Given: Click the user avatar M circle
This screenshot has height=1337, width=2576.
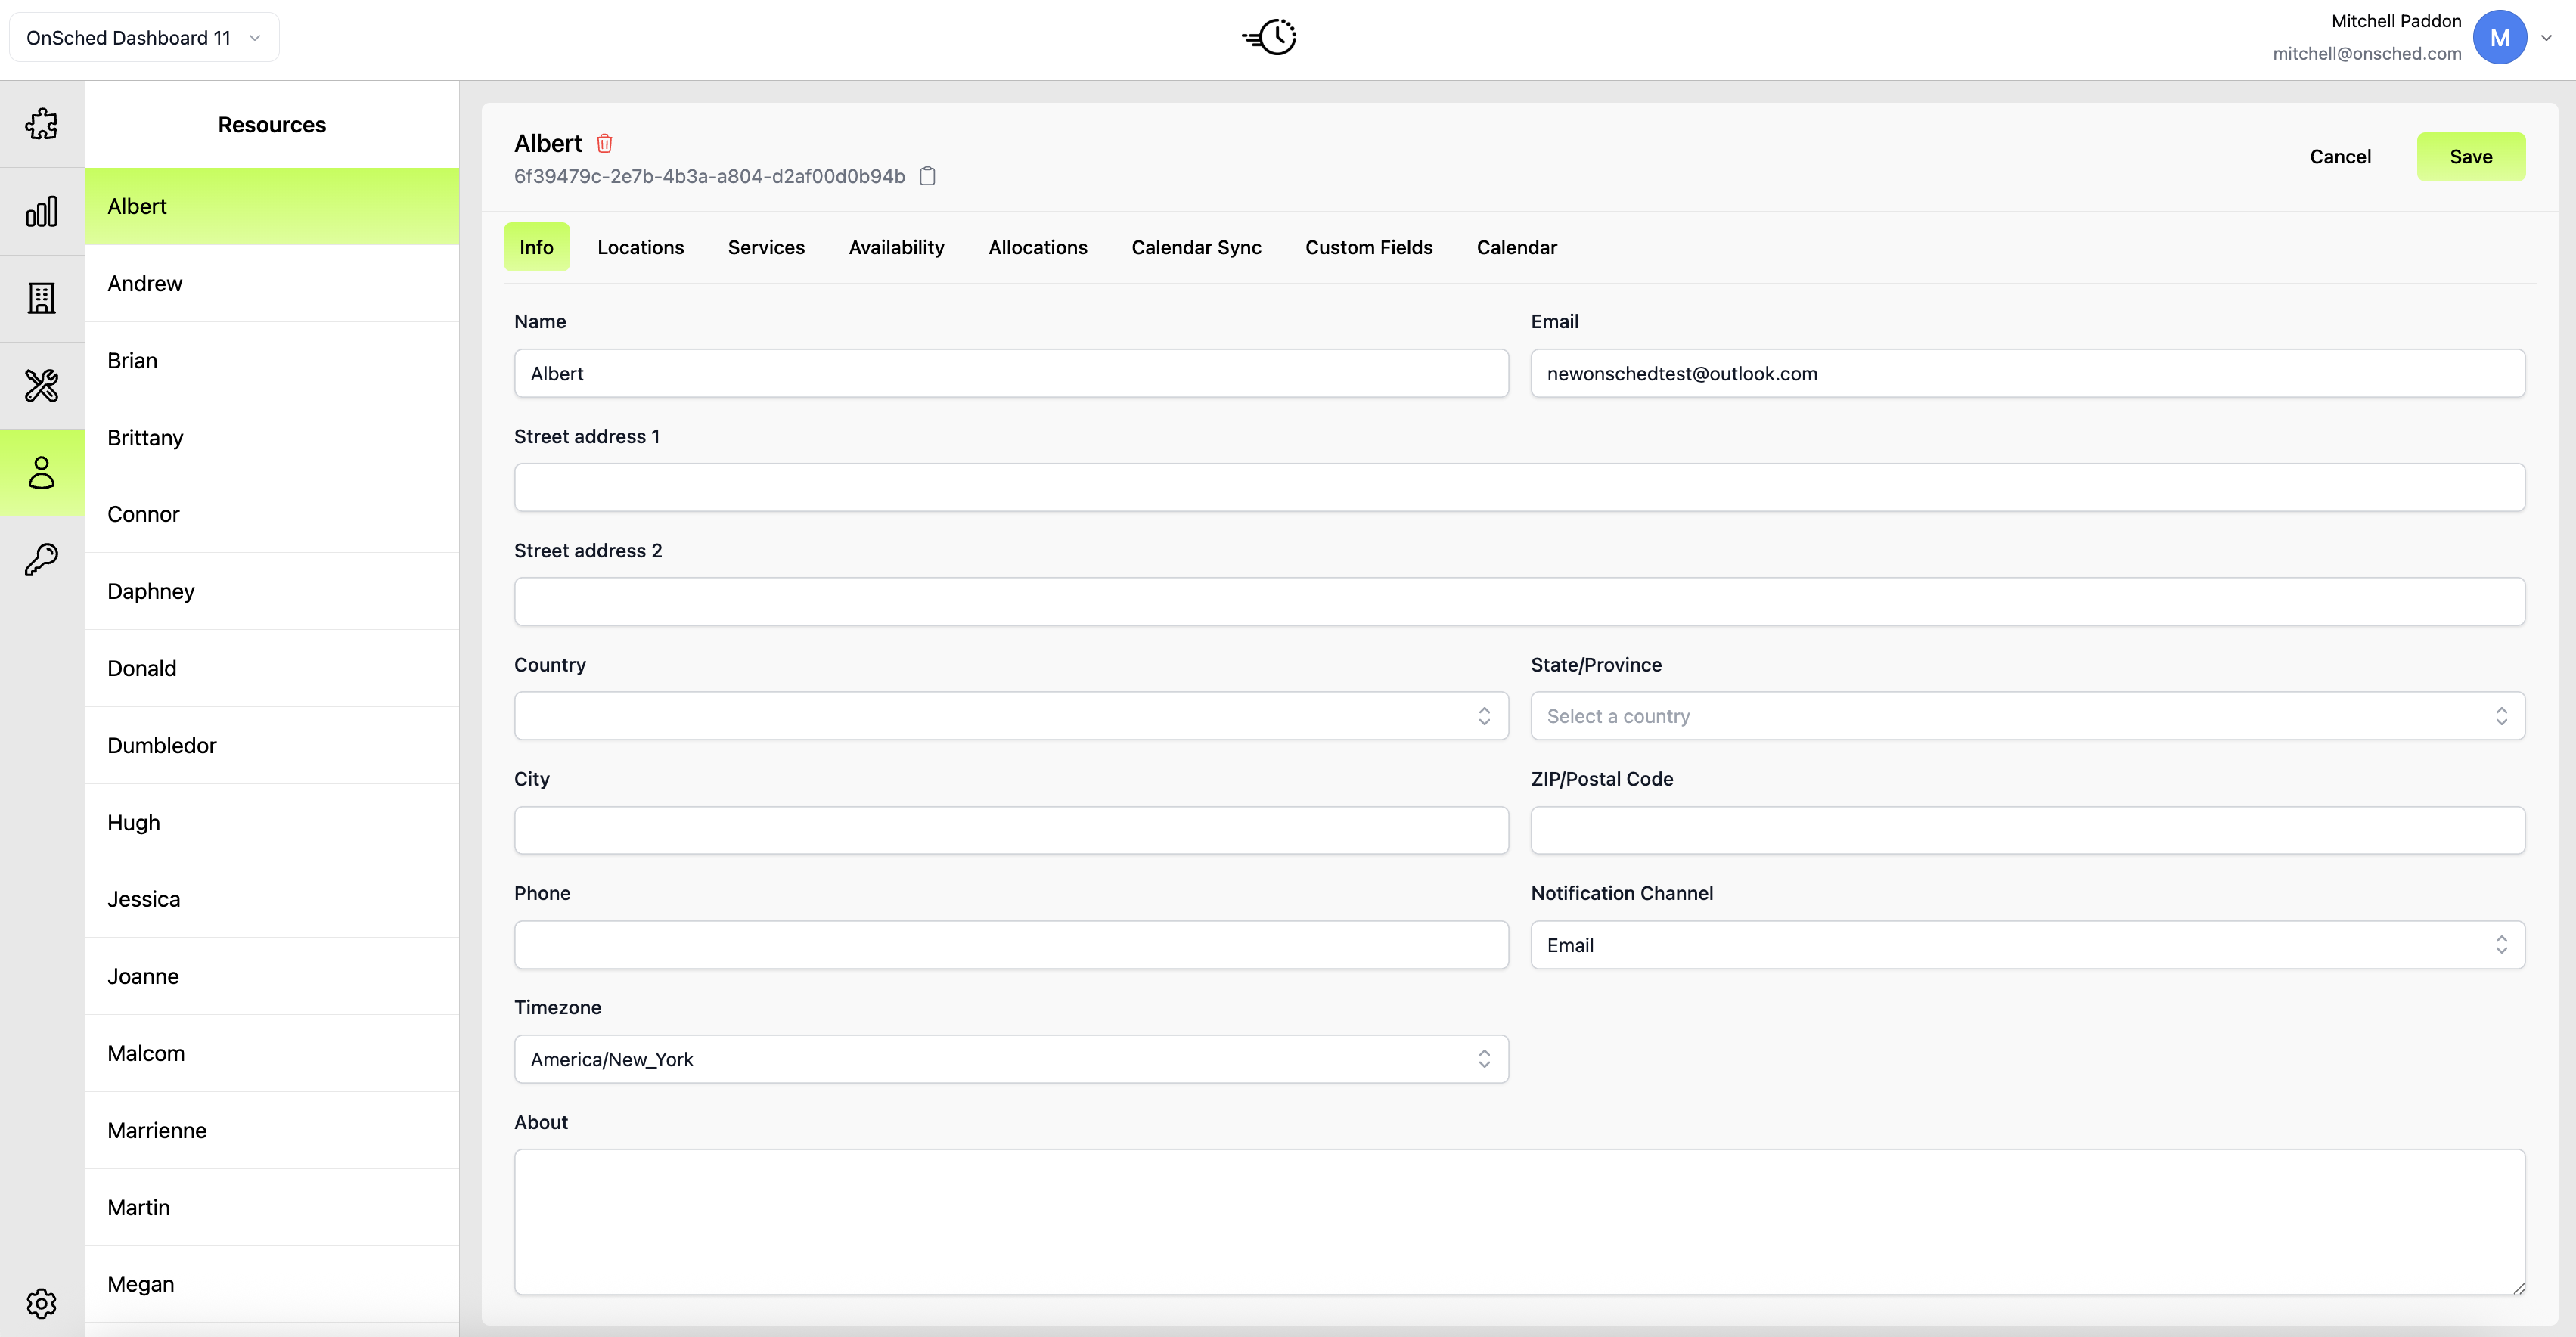Looking at the screenshot, I should pos(2499,38).
